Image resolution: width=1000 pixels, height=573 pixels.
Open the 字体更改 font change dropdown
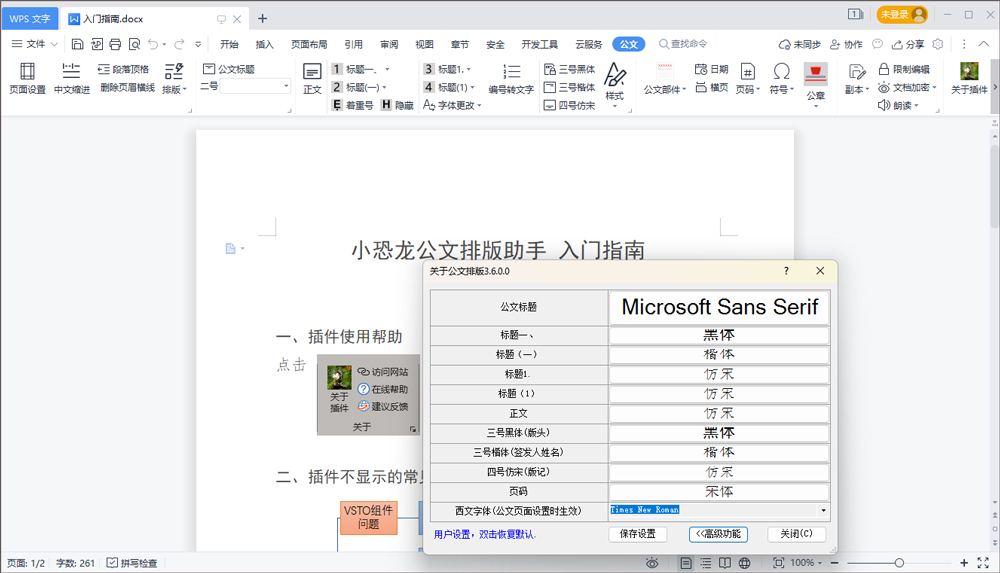click(x=452, y=105)
